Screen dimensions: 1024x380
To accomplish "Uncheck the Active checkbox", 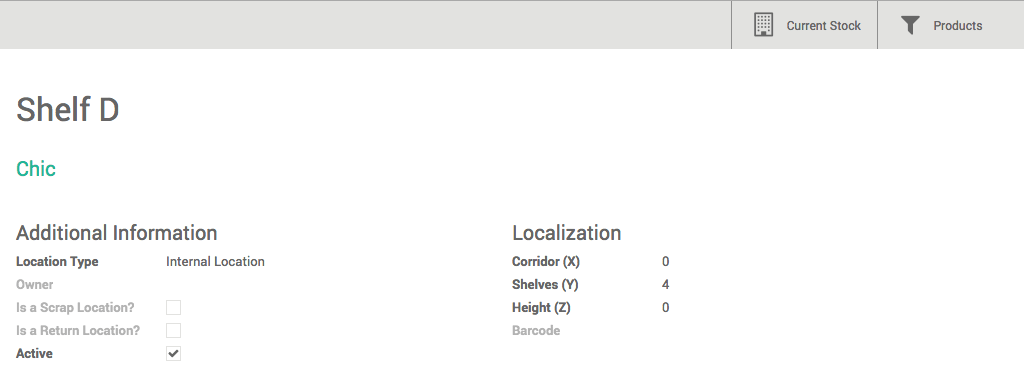I will click(173, 354).
